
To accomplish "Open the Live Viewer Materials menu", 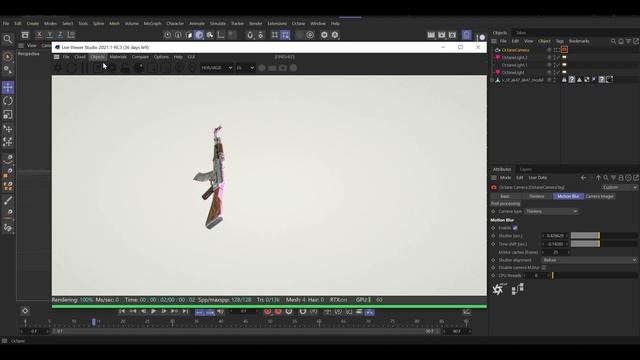I will 118,57.
